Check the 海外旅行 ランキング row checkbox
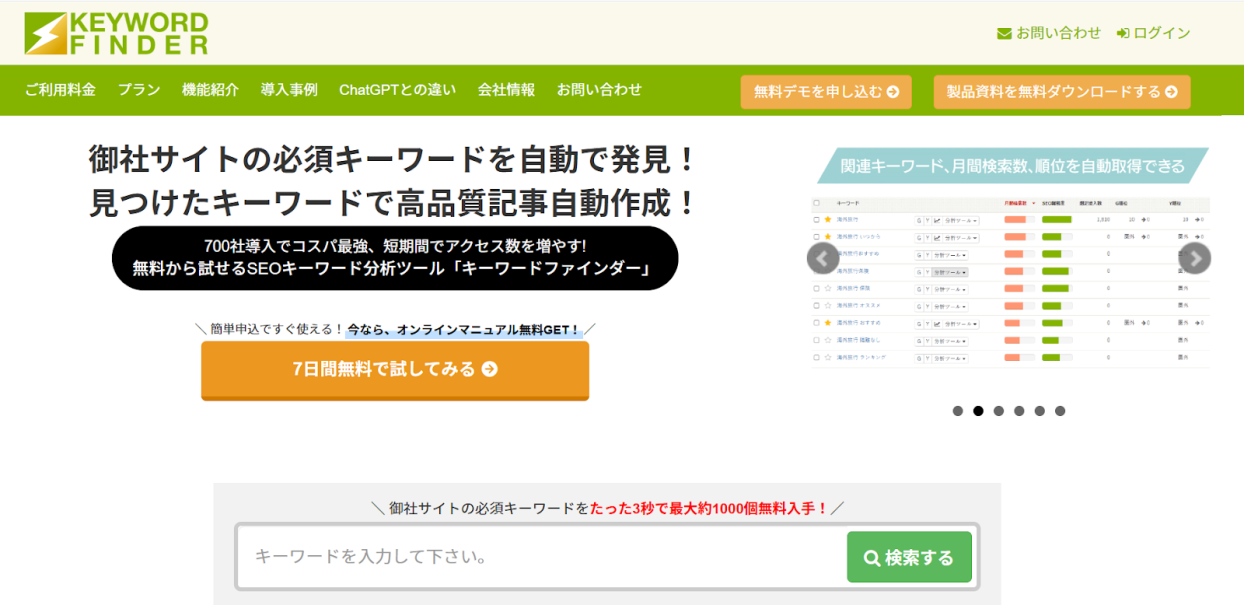This screenshot has height=605, width=1244. point(816,357)
